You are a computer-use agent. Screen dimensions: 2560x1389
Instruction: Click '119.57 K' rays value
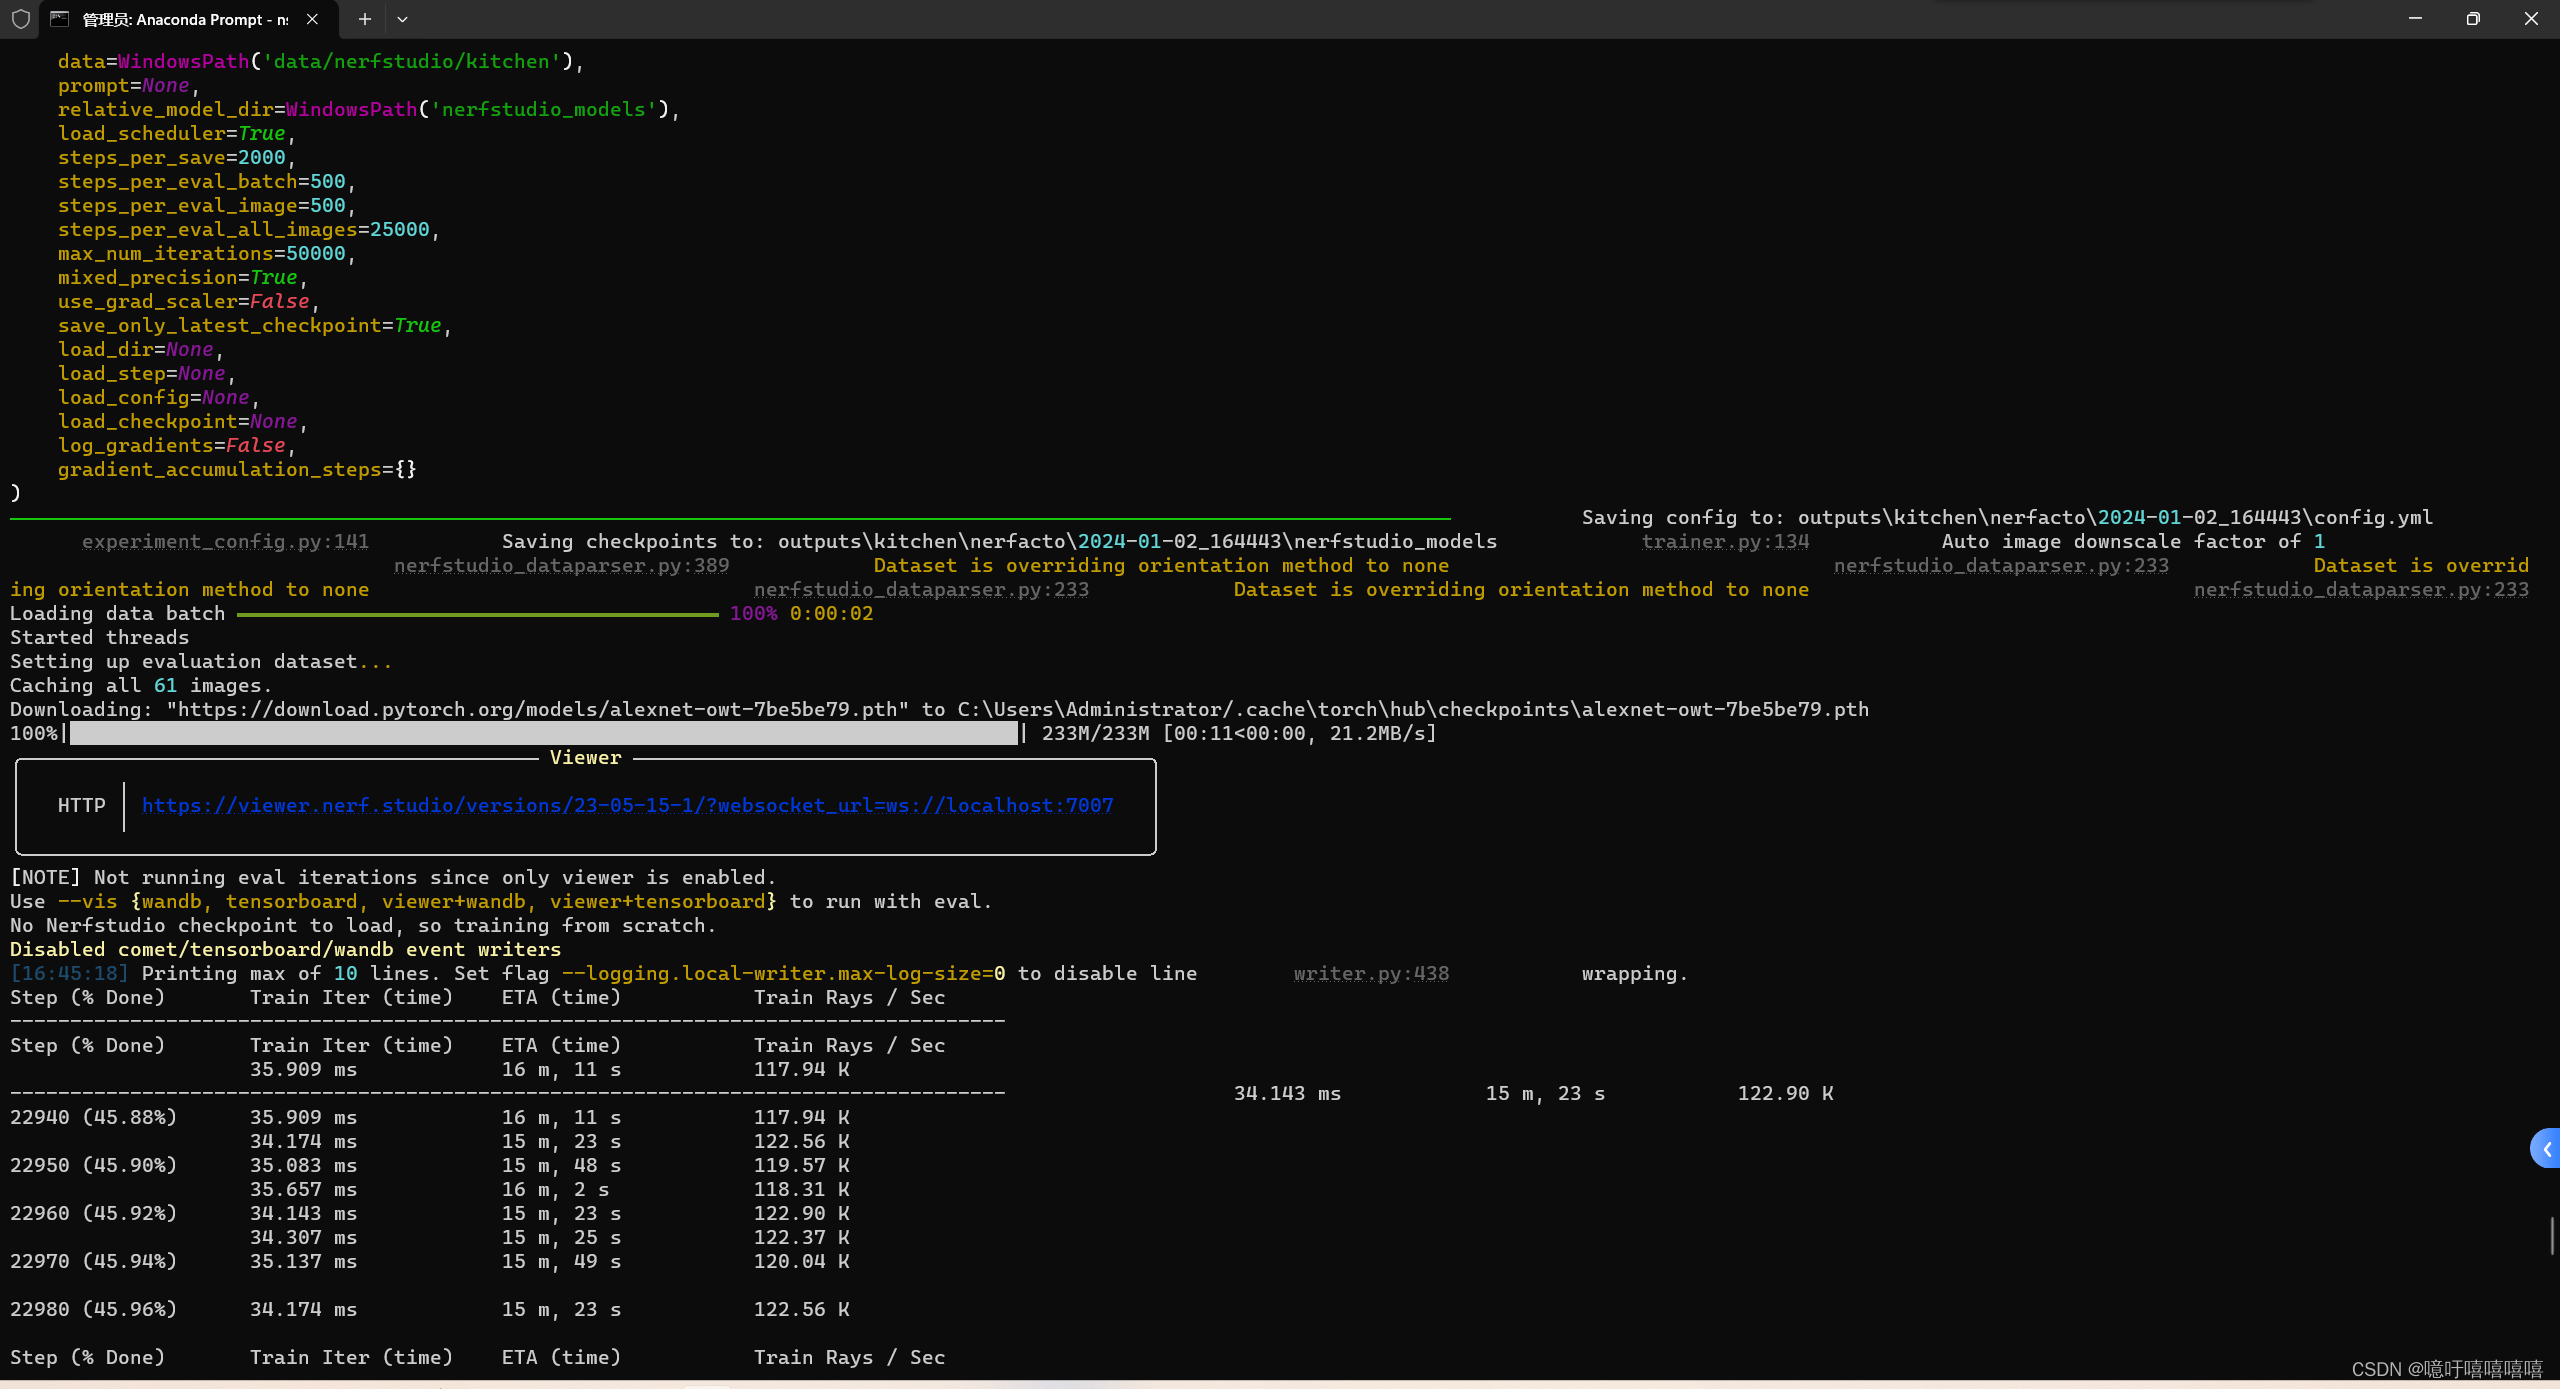[802, 1165]
